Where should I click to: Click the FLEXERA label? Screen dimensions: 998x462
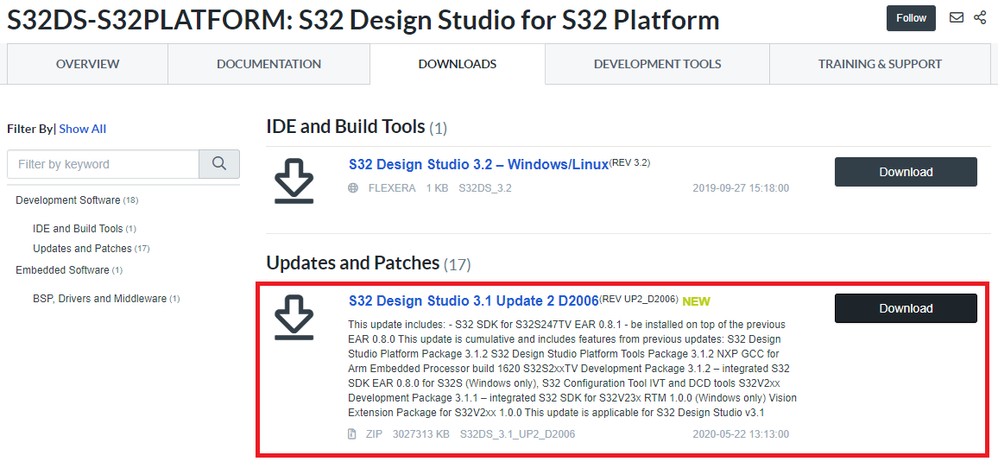[x=392, y=188]
